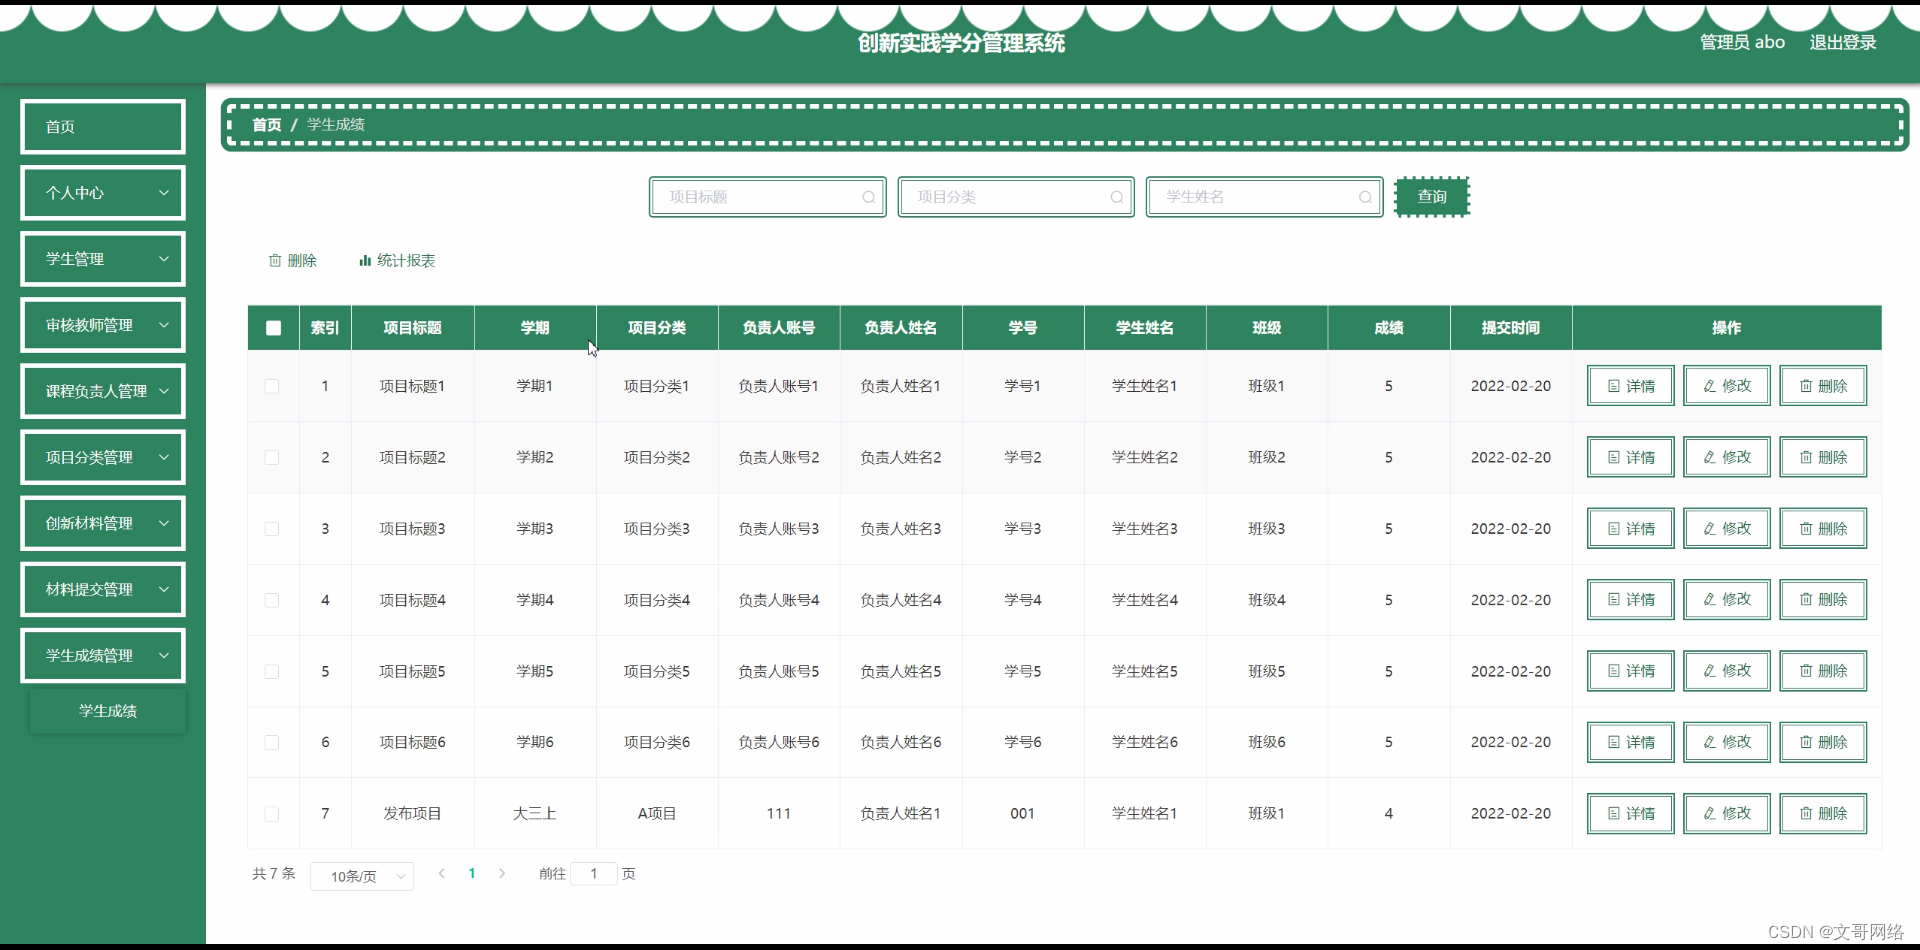Open the 10条/页 page size dropdown

click(x=362, y=876)
